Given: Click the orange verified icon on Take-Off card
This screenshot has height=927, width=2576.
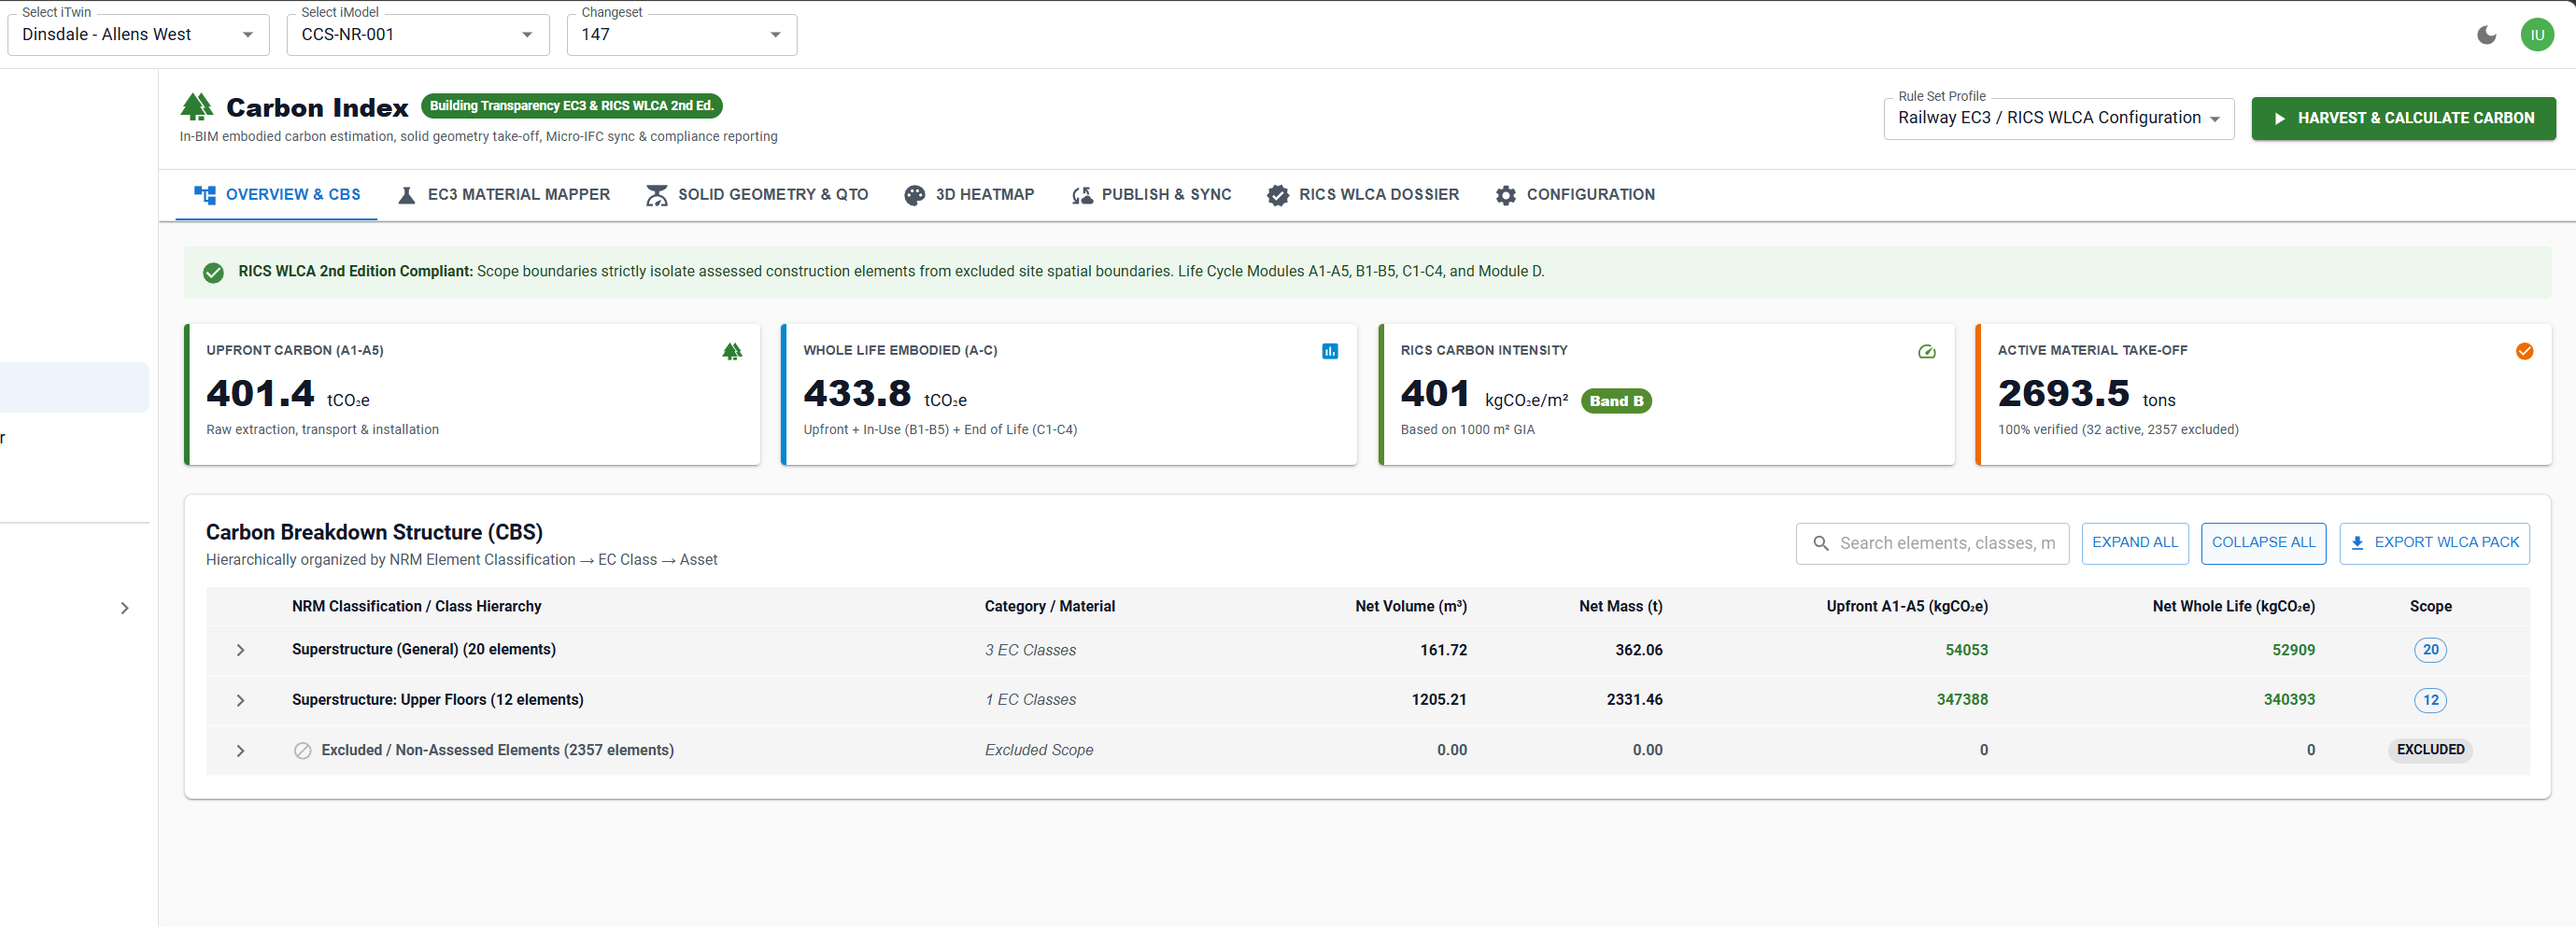Looking at the screenshot, I should 2524,351.
